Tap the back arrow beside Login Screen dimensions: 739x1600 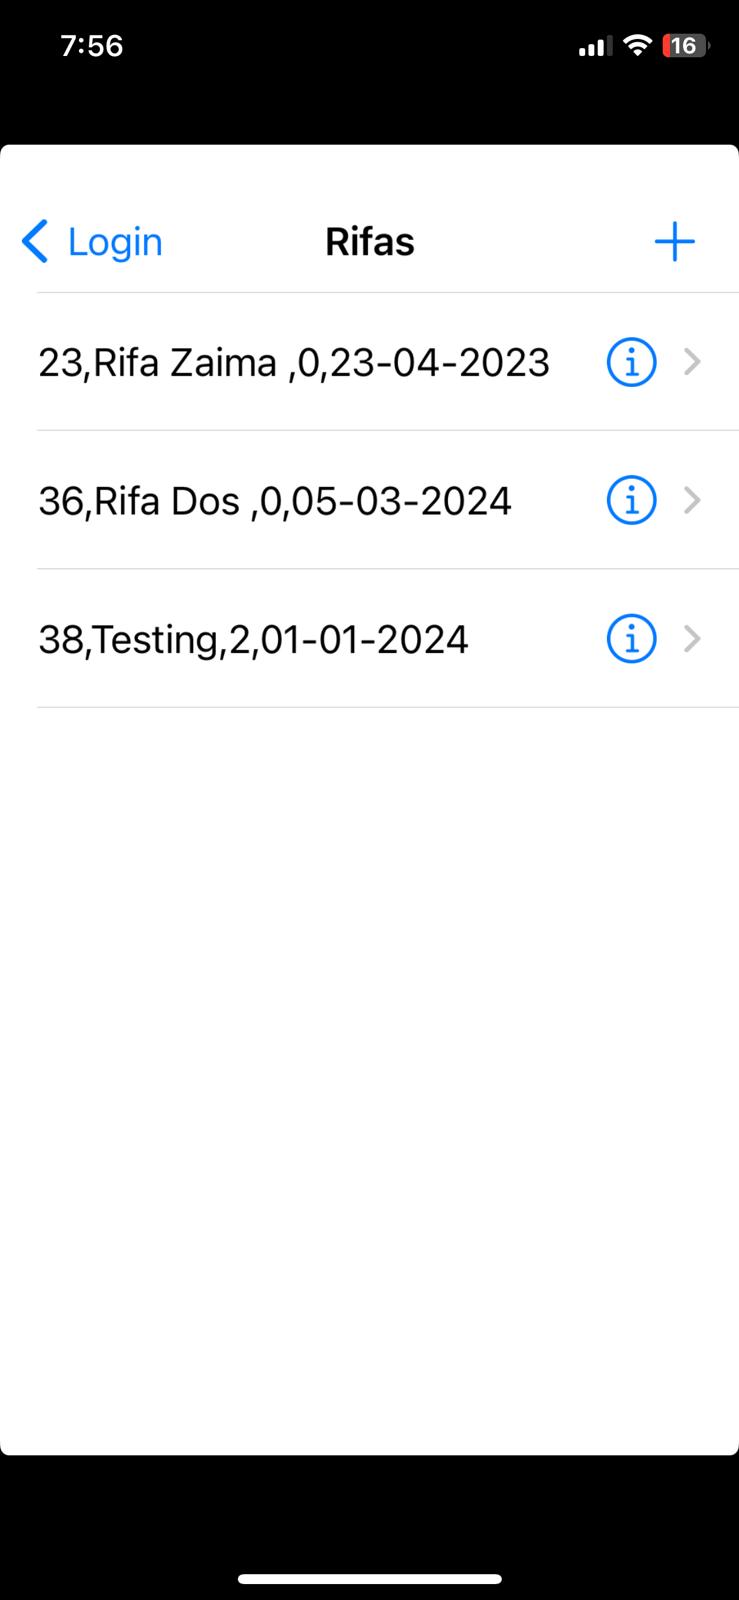point(35,242)
